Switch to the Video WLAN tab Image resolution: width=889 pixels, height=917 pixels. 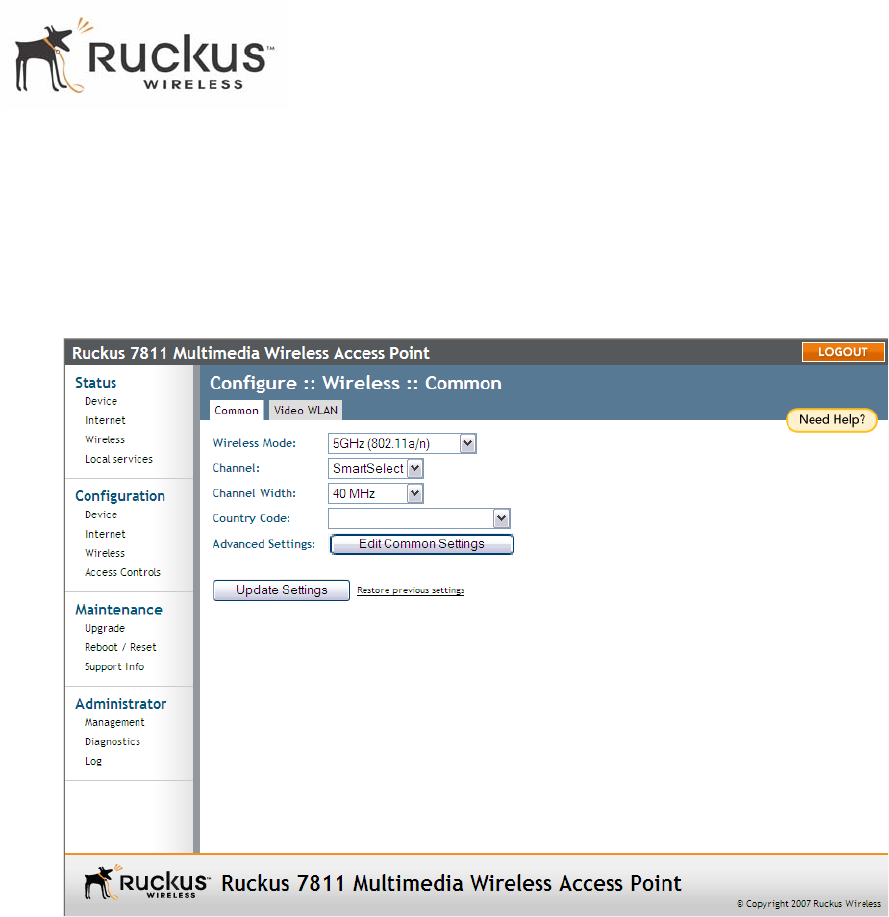pyautogui.click(x=306, y=410)
